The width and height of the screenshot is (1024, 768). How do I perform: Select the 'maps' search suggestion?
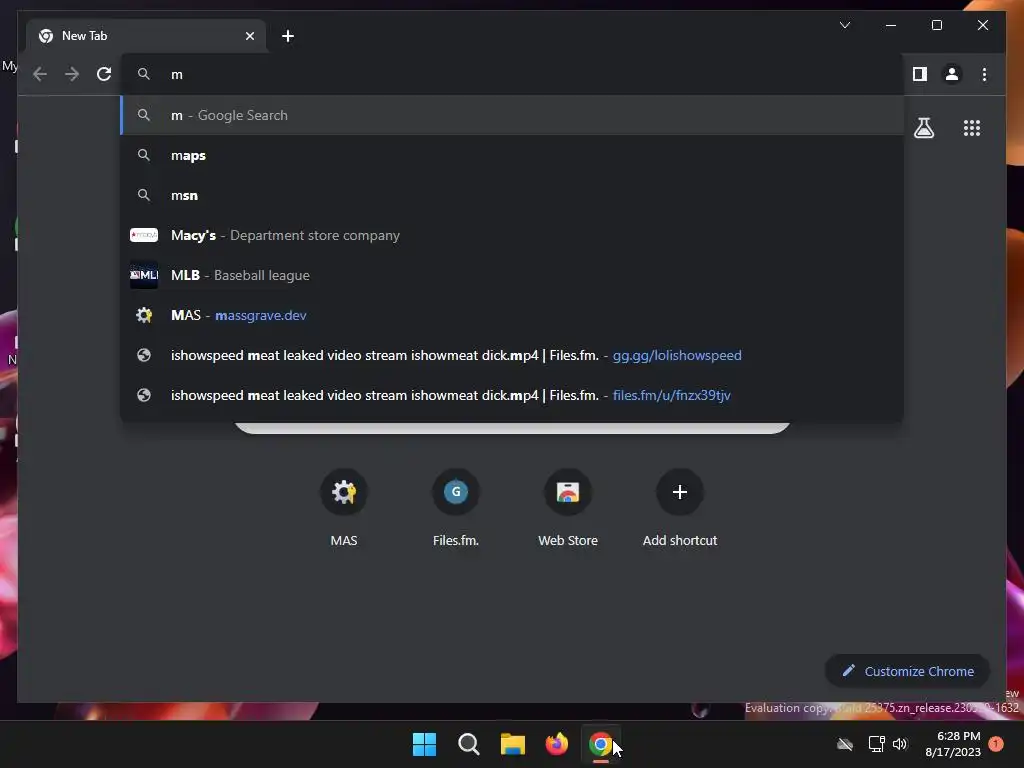coord(512,155)
